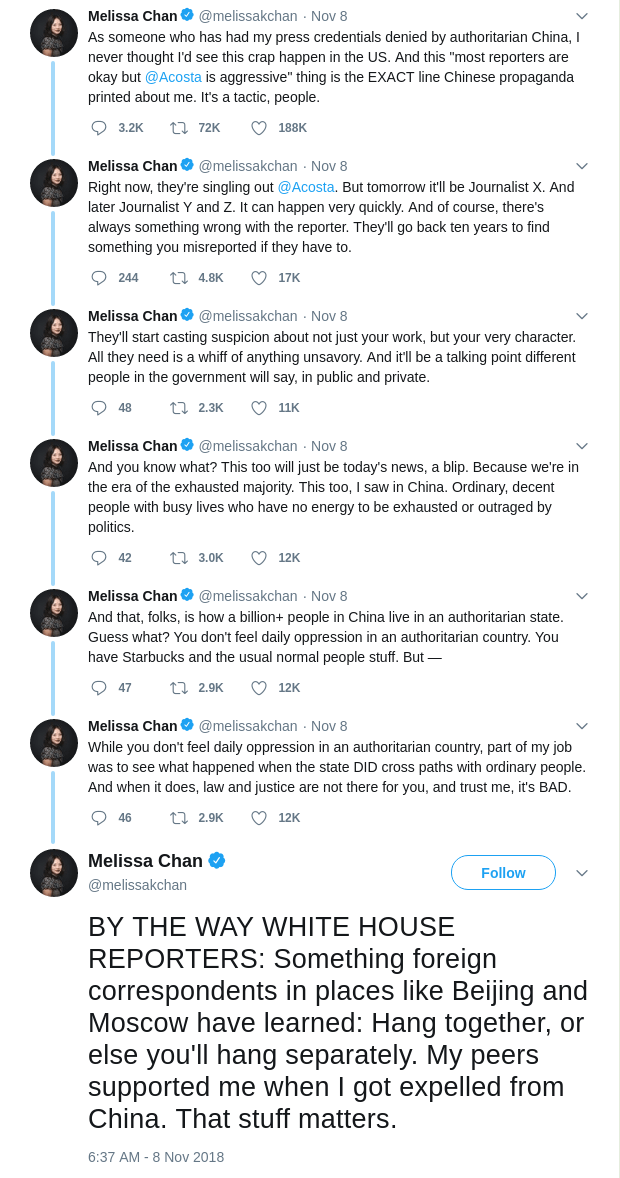The image size is (620, 1178).
Task: Retweet the tweet with 3.0K retweets
Action: click(179, 558)
